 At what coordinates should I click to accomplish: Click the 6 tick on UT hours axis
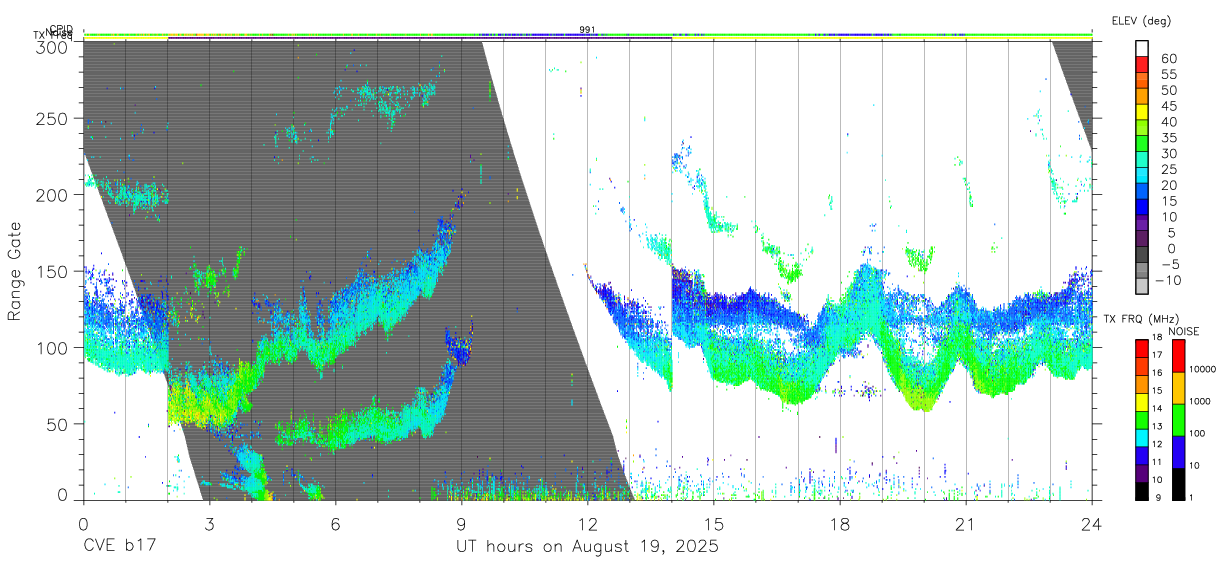tap(335, 522)
